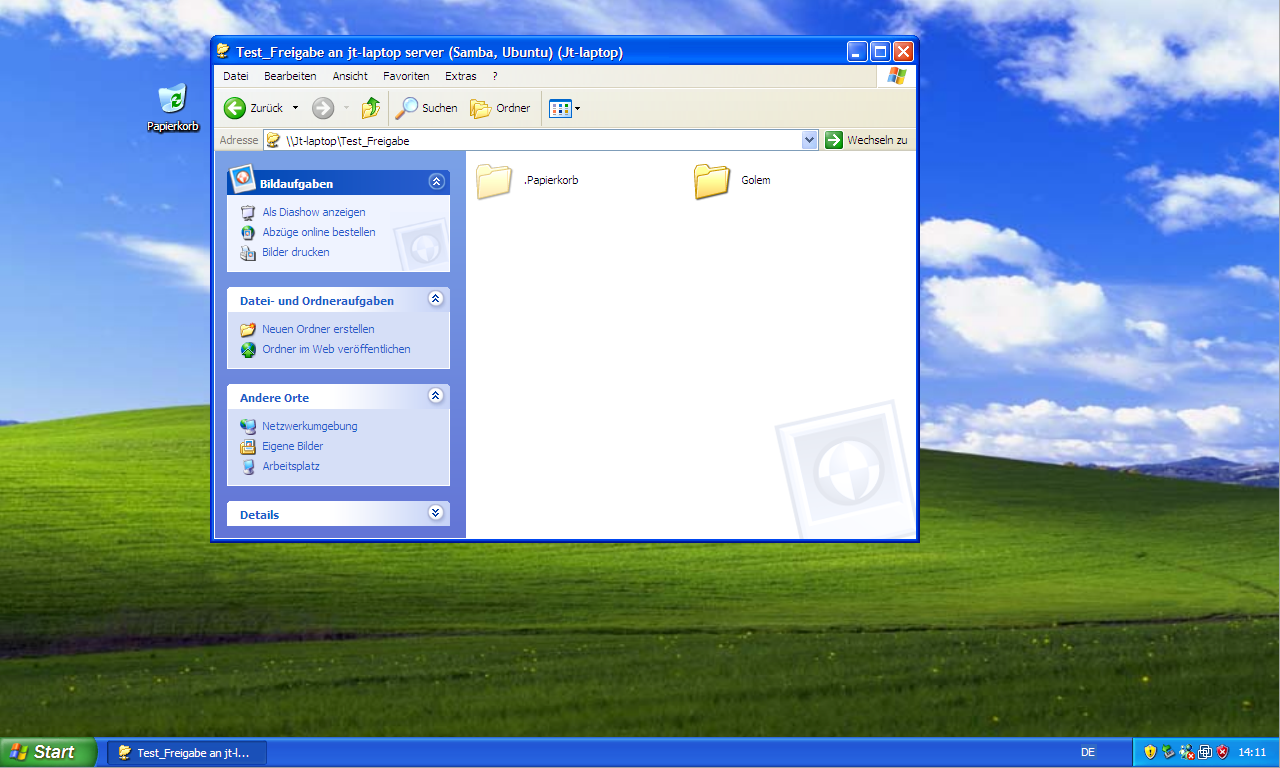The height and width of the screenshot is (768, 1280).
Task: Maximize the Test_Freigabe explorer window
Action: [880, 51]
